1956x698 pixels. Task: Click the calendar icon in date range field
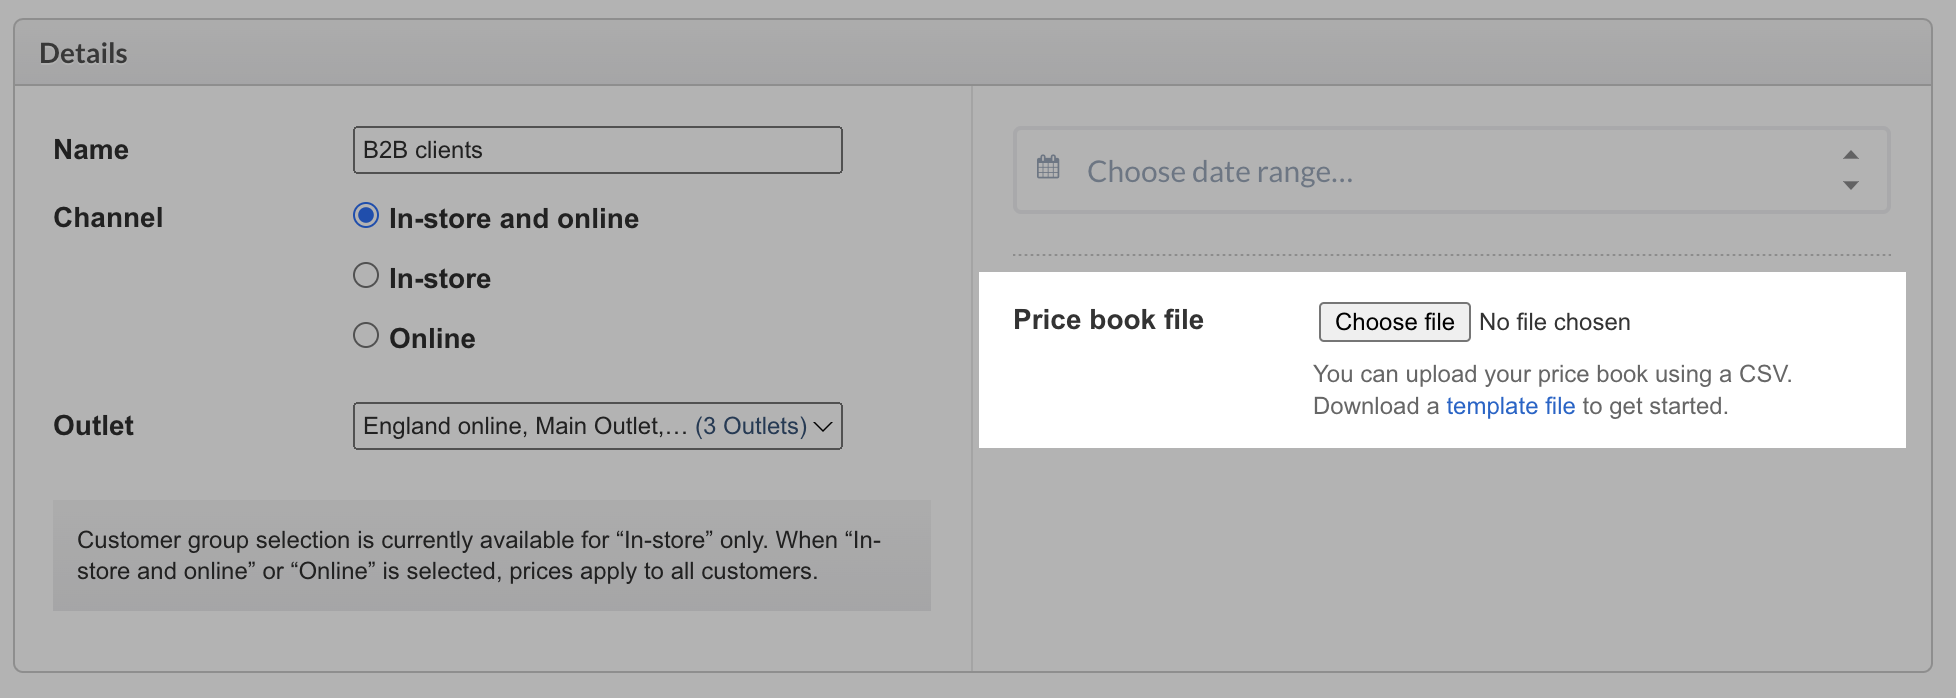click(1048, 167)
